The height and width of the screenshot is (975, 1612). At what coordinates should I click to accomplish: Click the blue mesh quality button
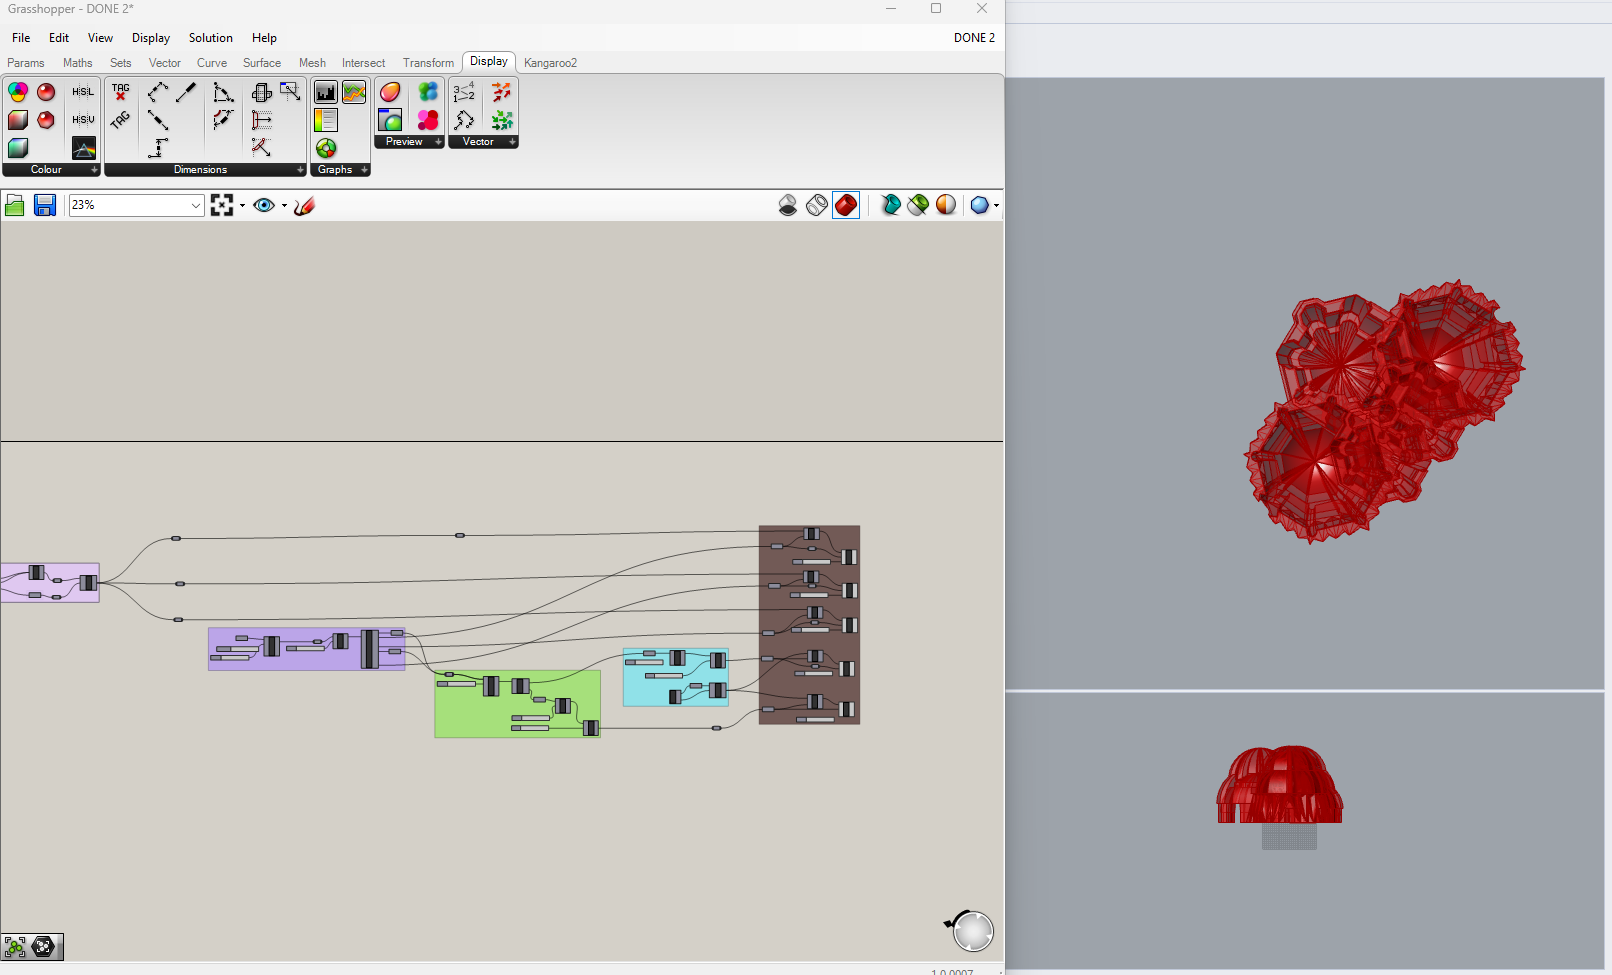pos(979,205)
